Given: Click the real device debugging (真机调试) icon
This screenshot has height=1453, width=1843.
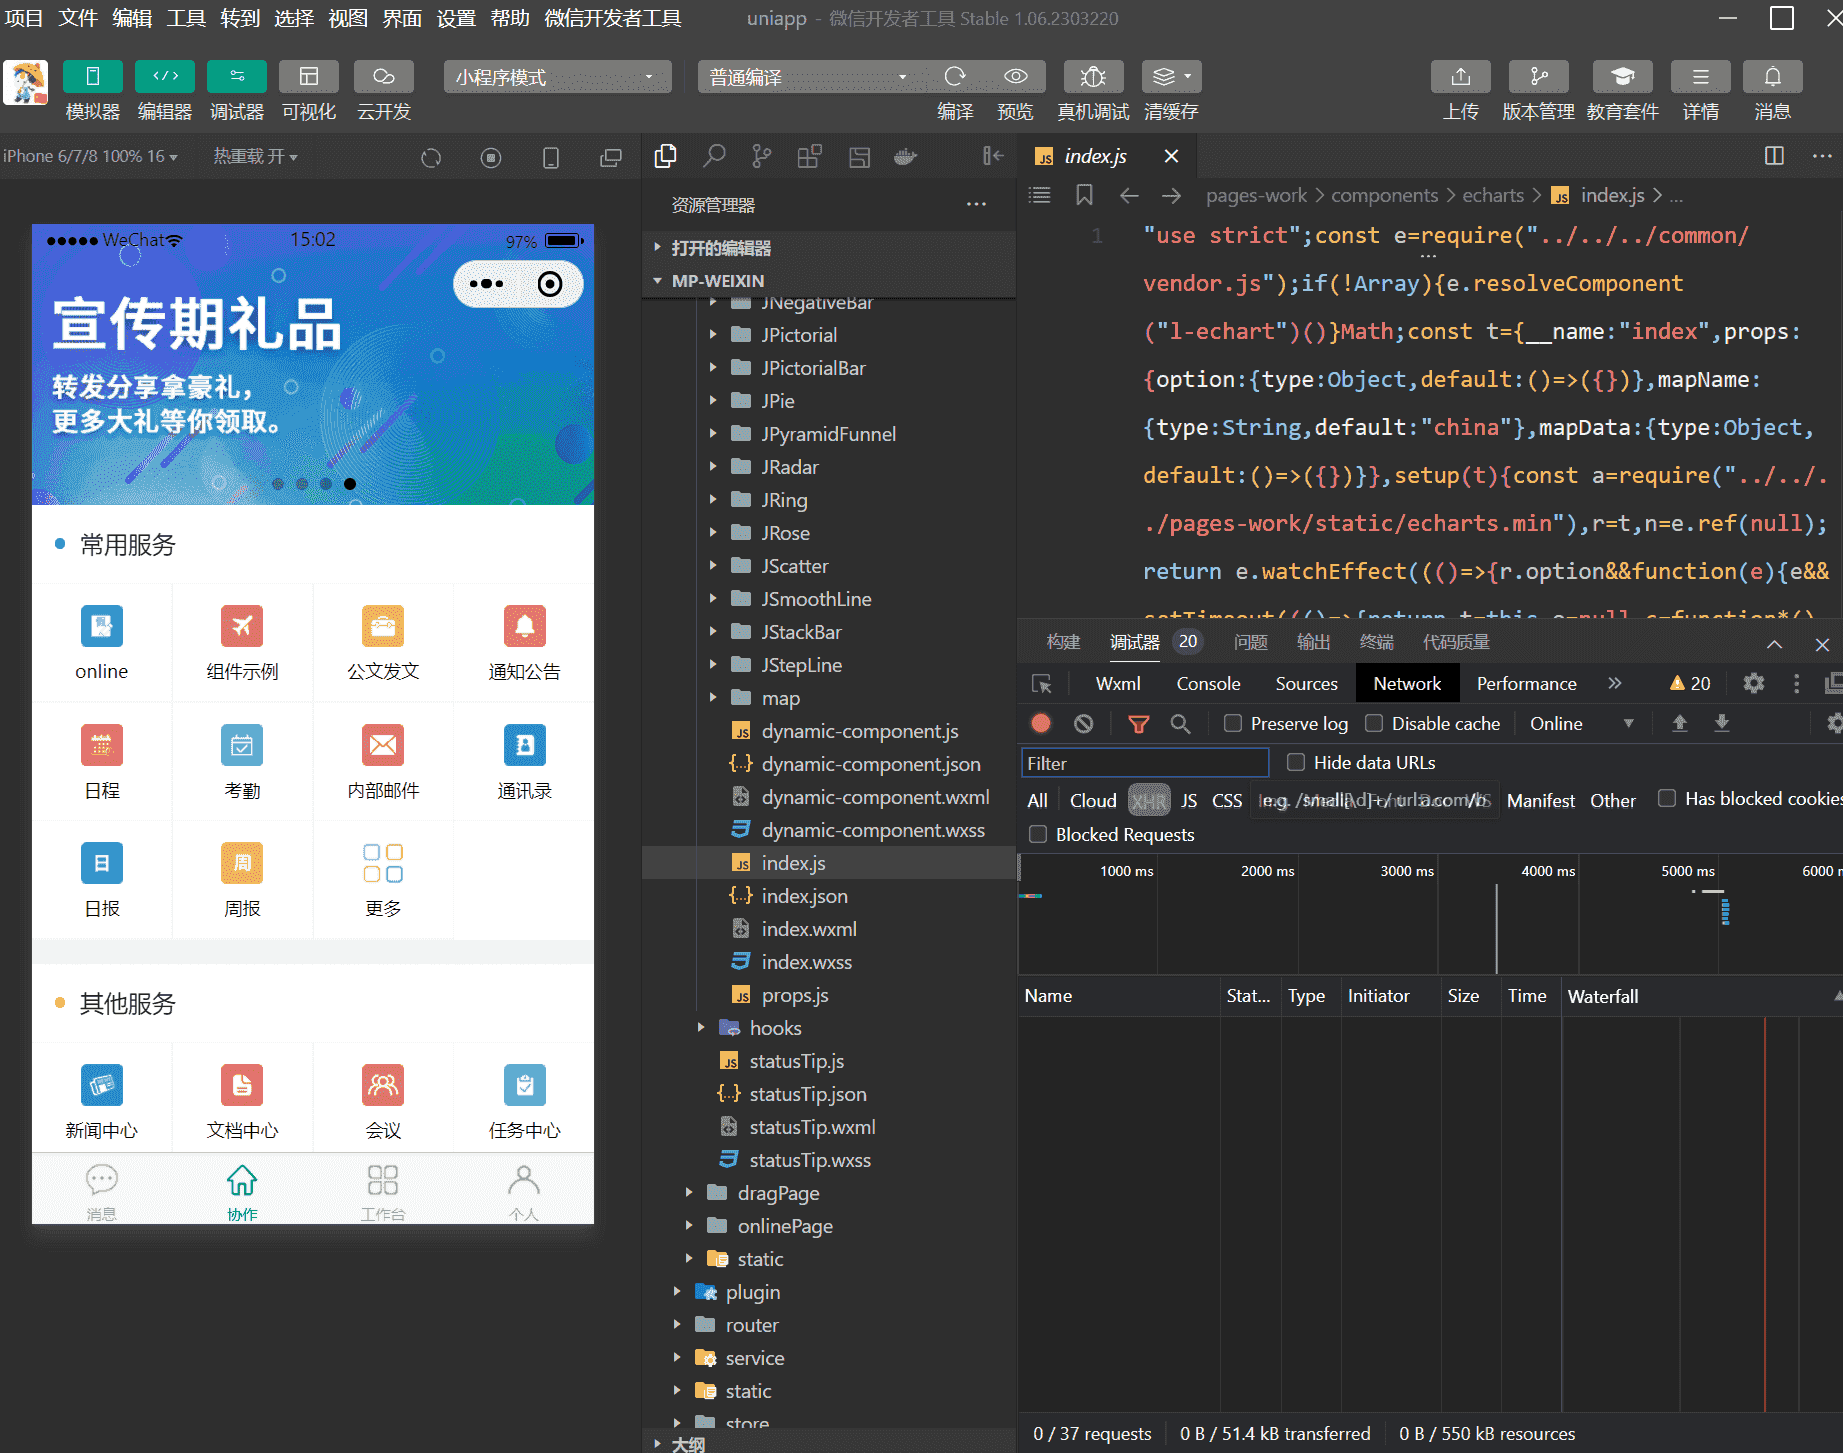Looking at the screenshot, I should tap(1093, 77).
